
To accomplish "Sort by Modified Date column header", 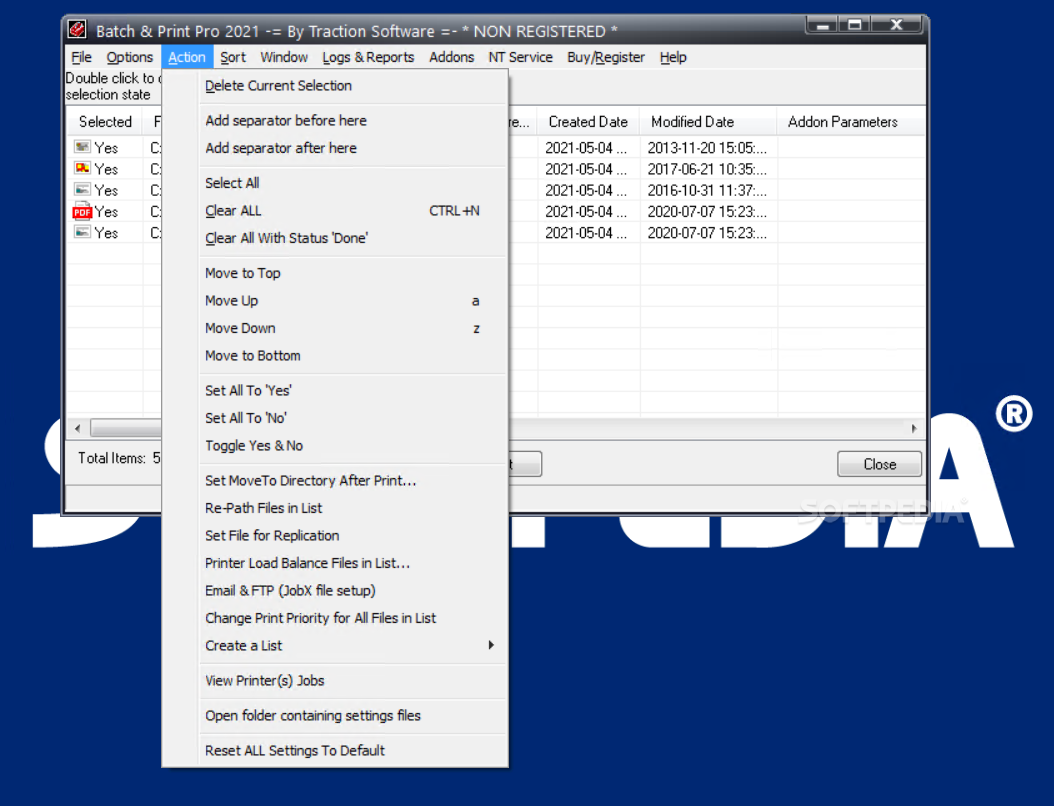I will pyautogui.click(x=708, y=122).
